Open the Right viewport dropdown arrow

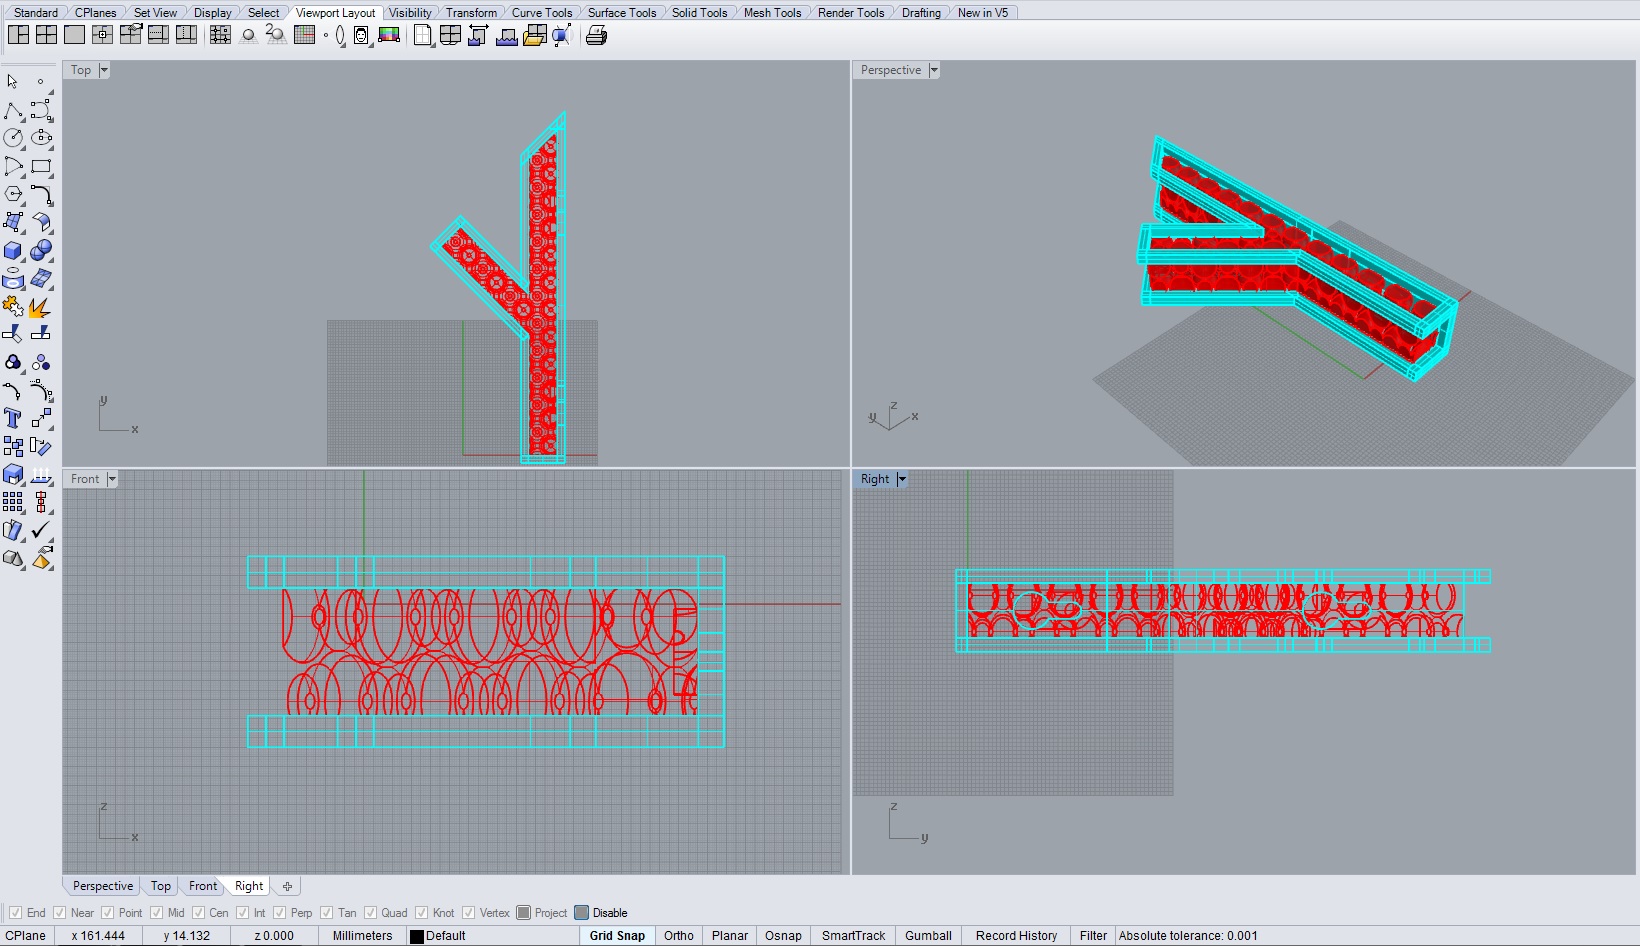pos(901,479)
